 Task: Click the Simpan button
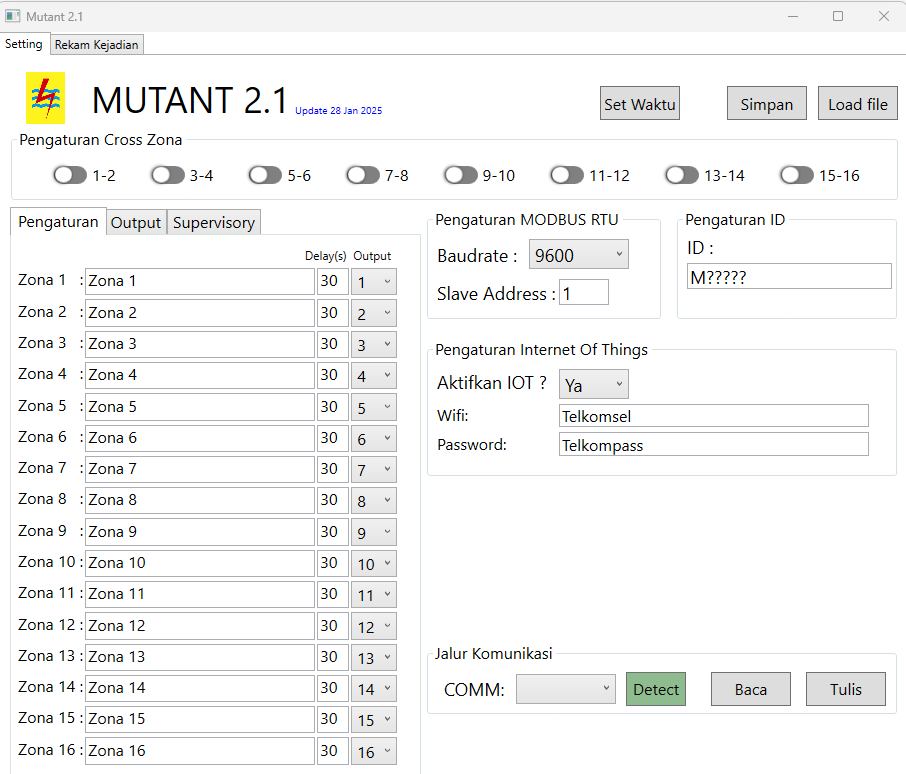(x=766, y=102)
